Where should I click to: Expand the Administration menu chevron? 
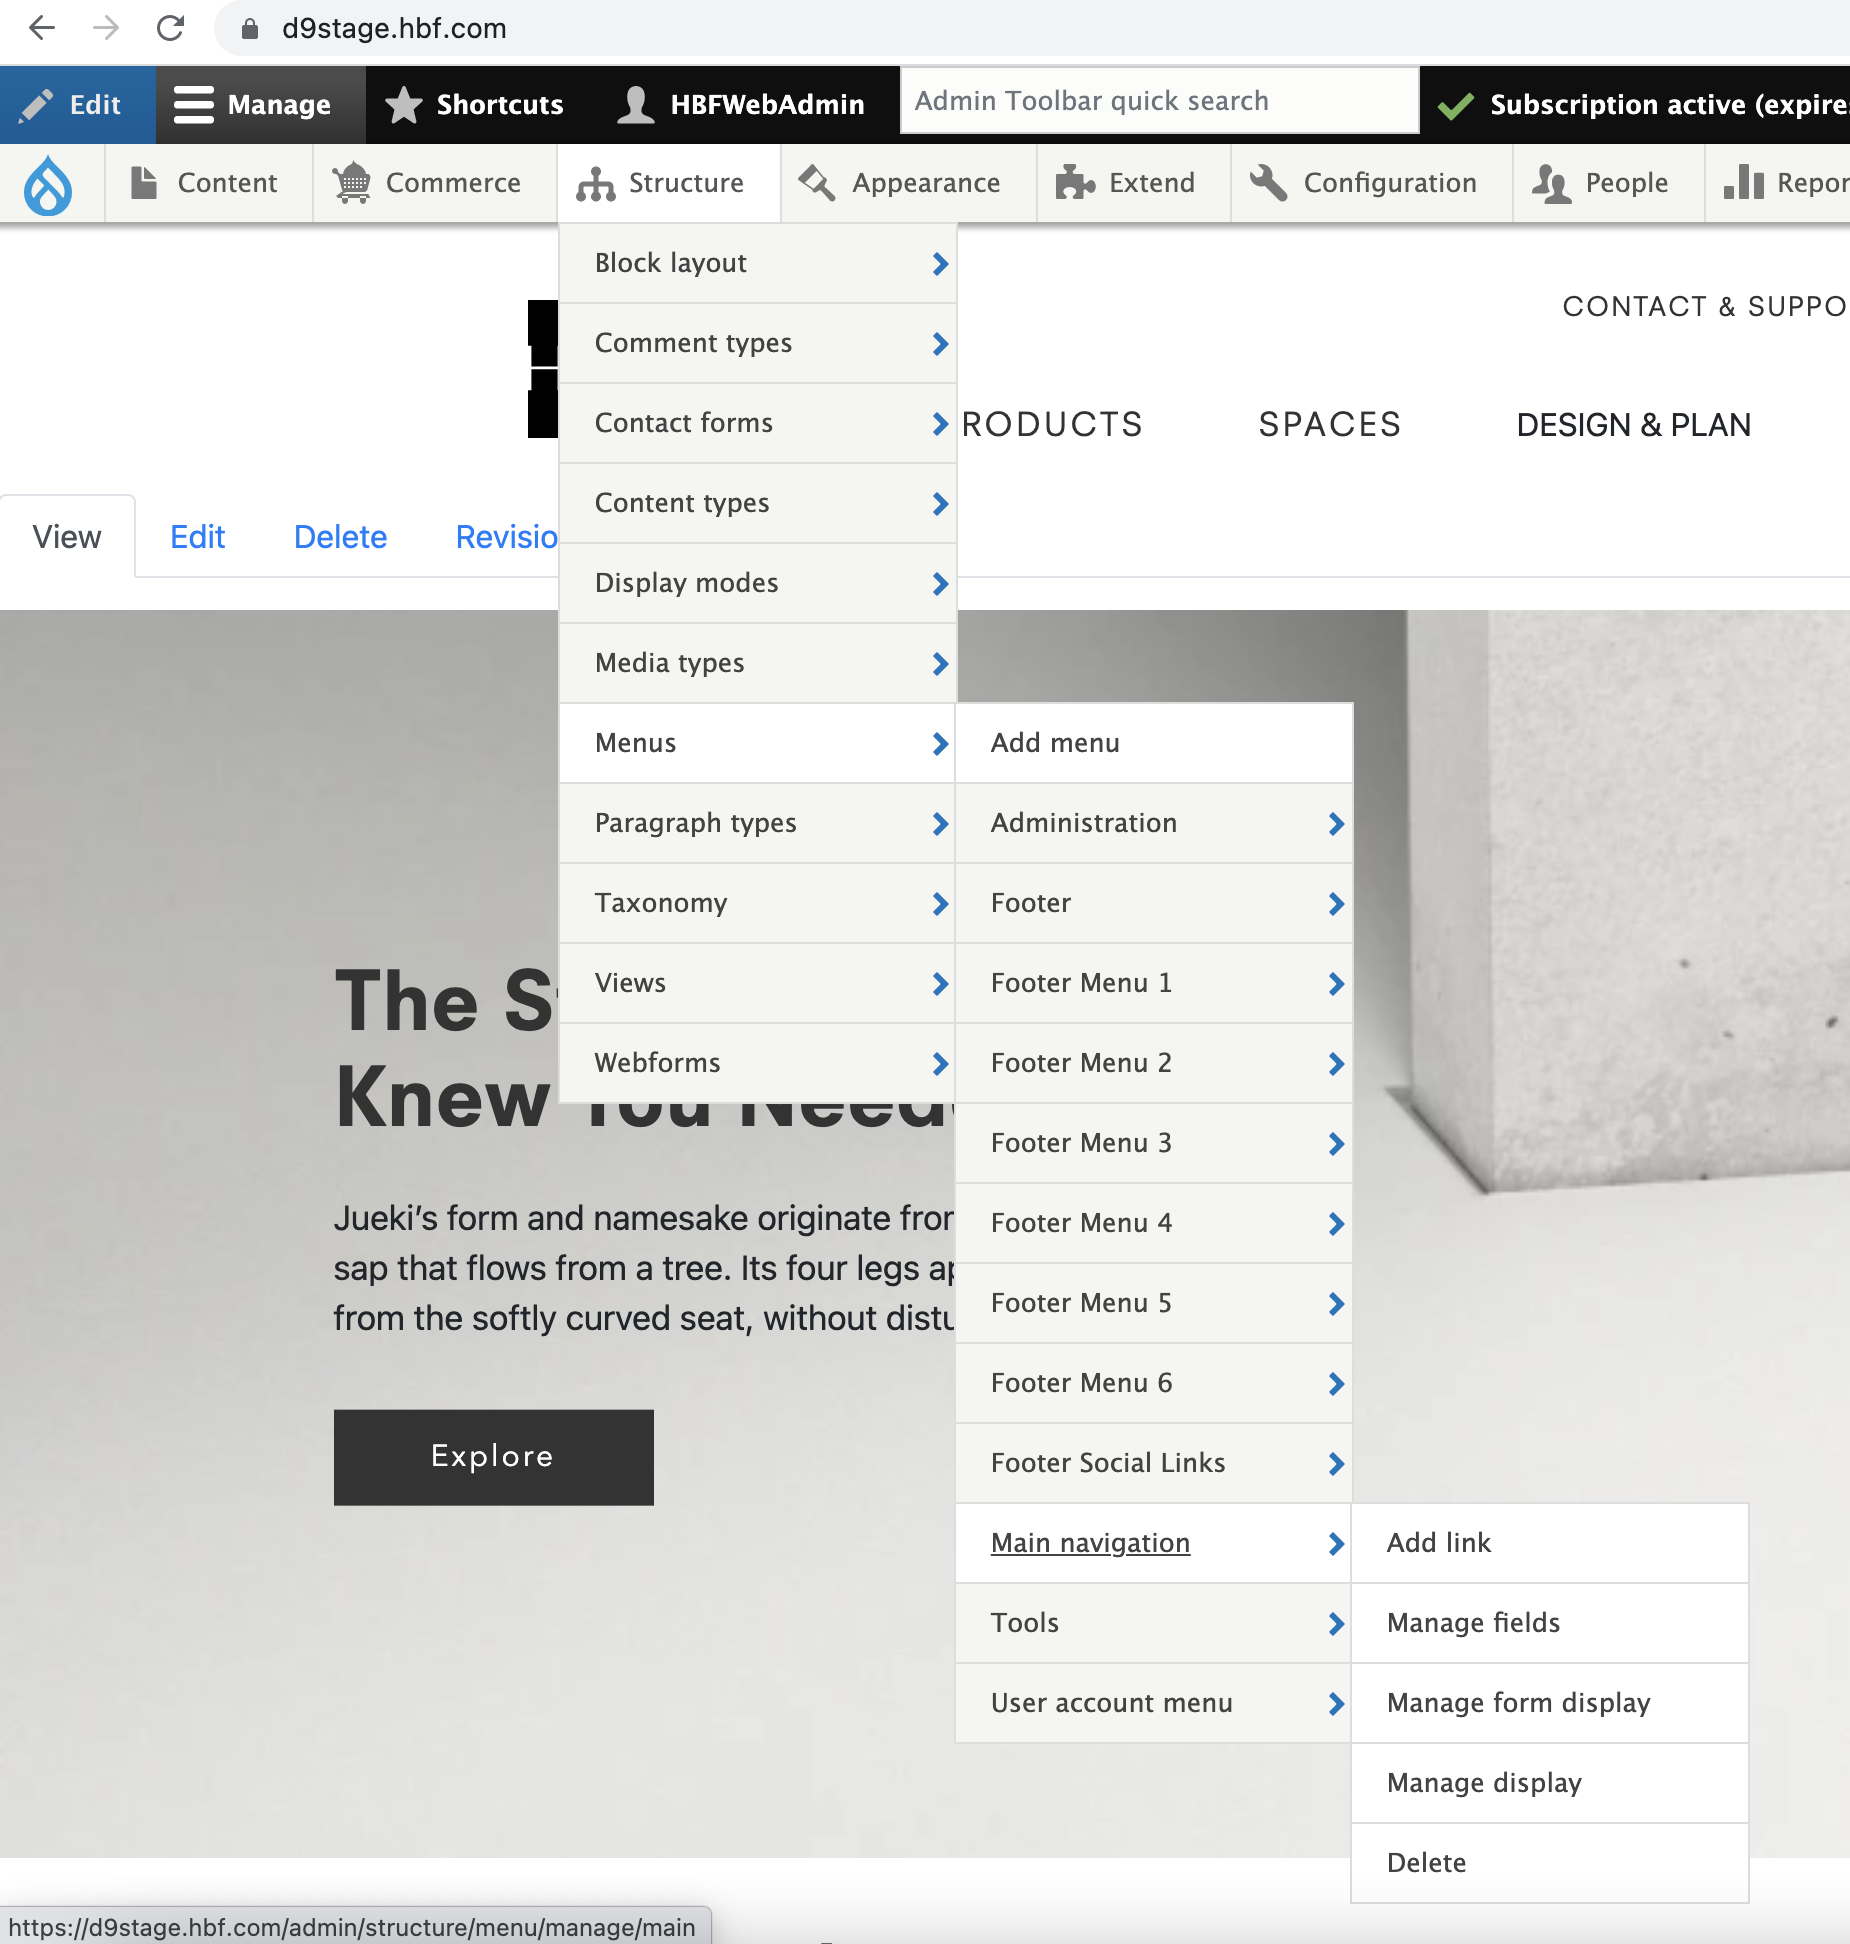point(1335,823)
